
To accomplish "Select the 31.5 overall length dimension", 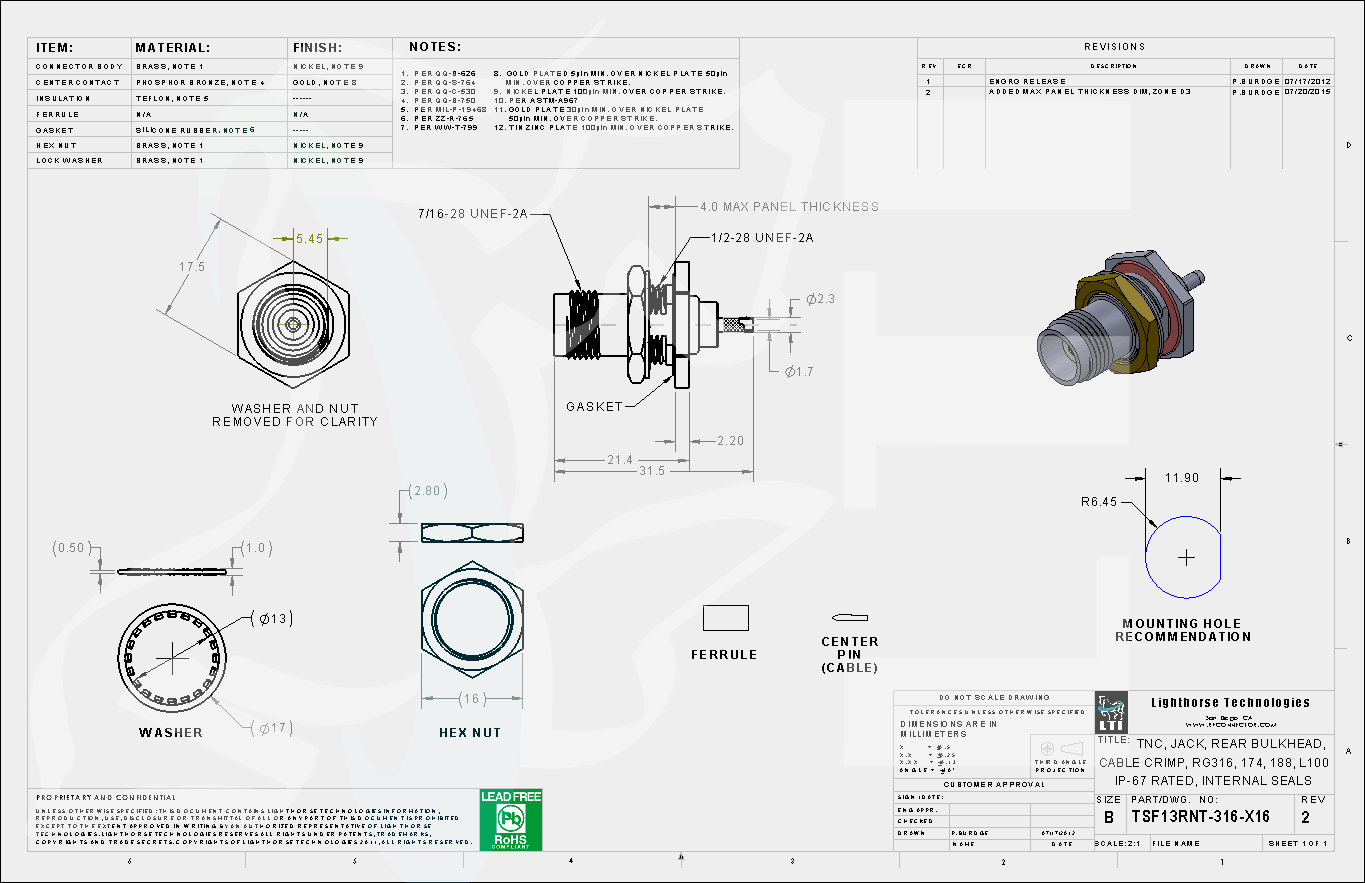I will pyautogui.click(x=651, y=471).
